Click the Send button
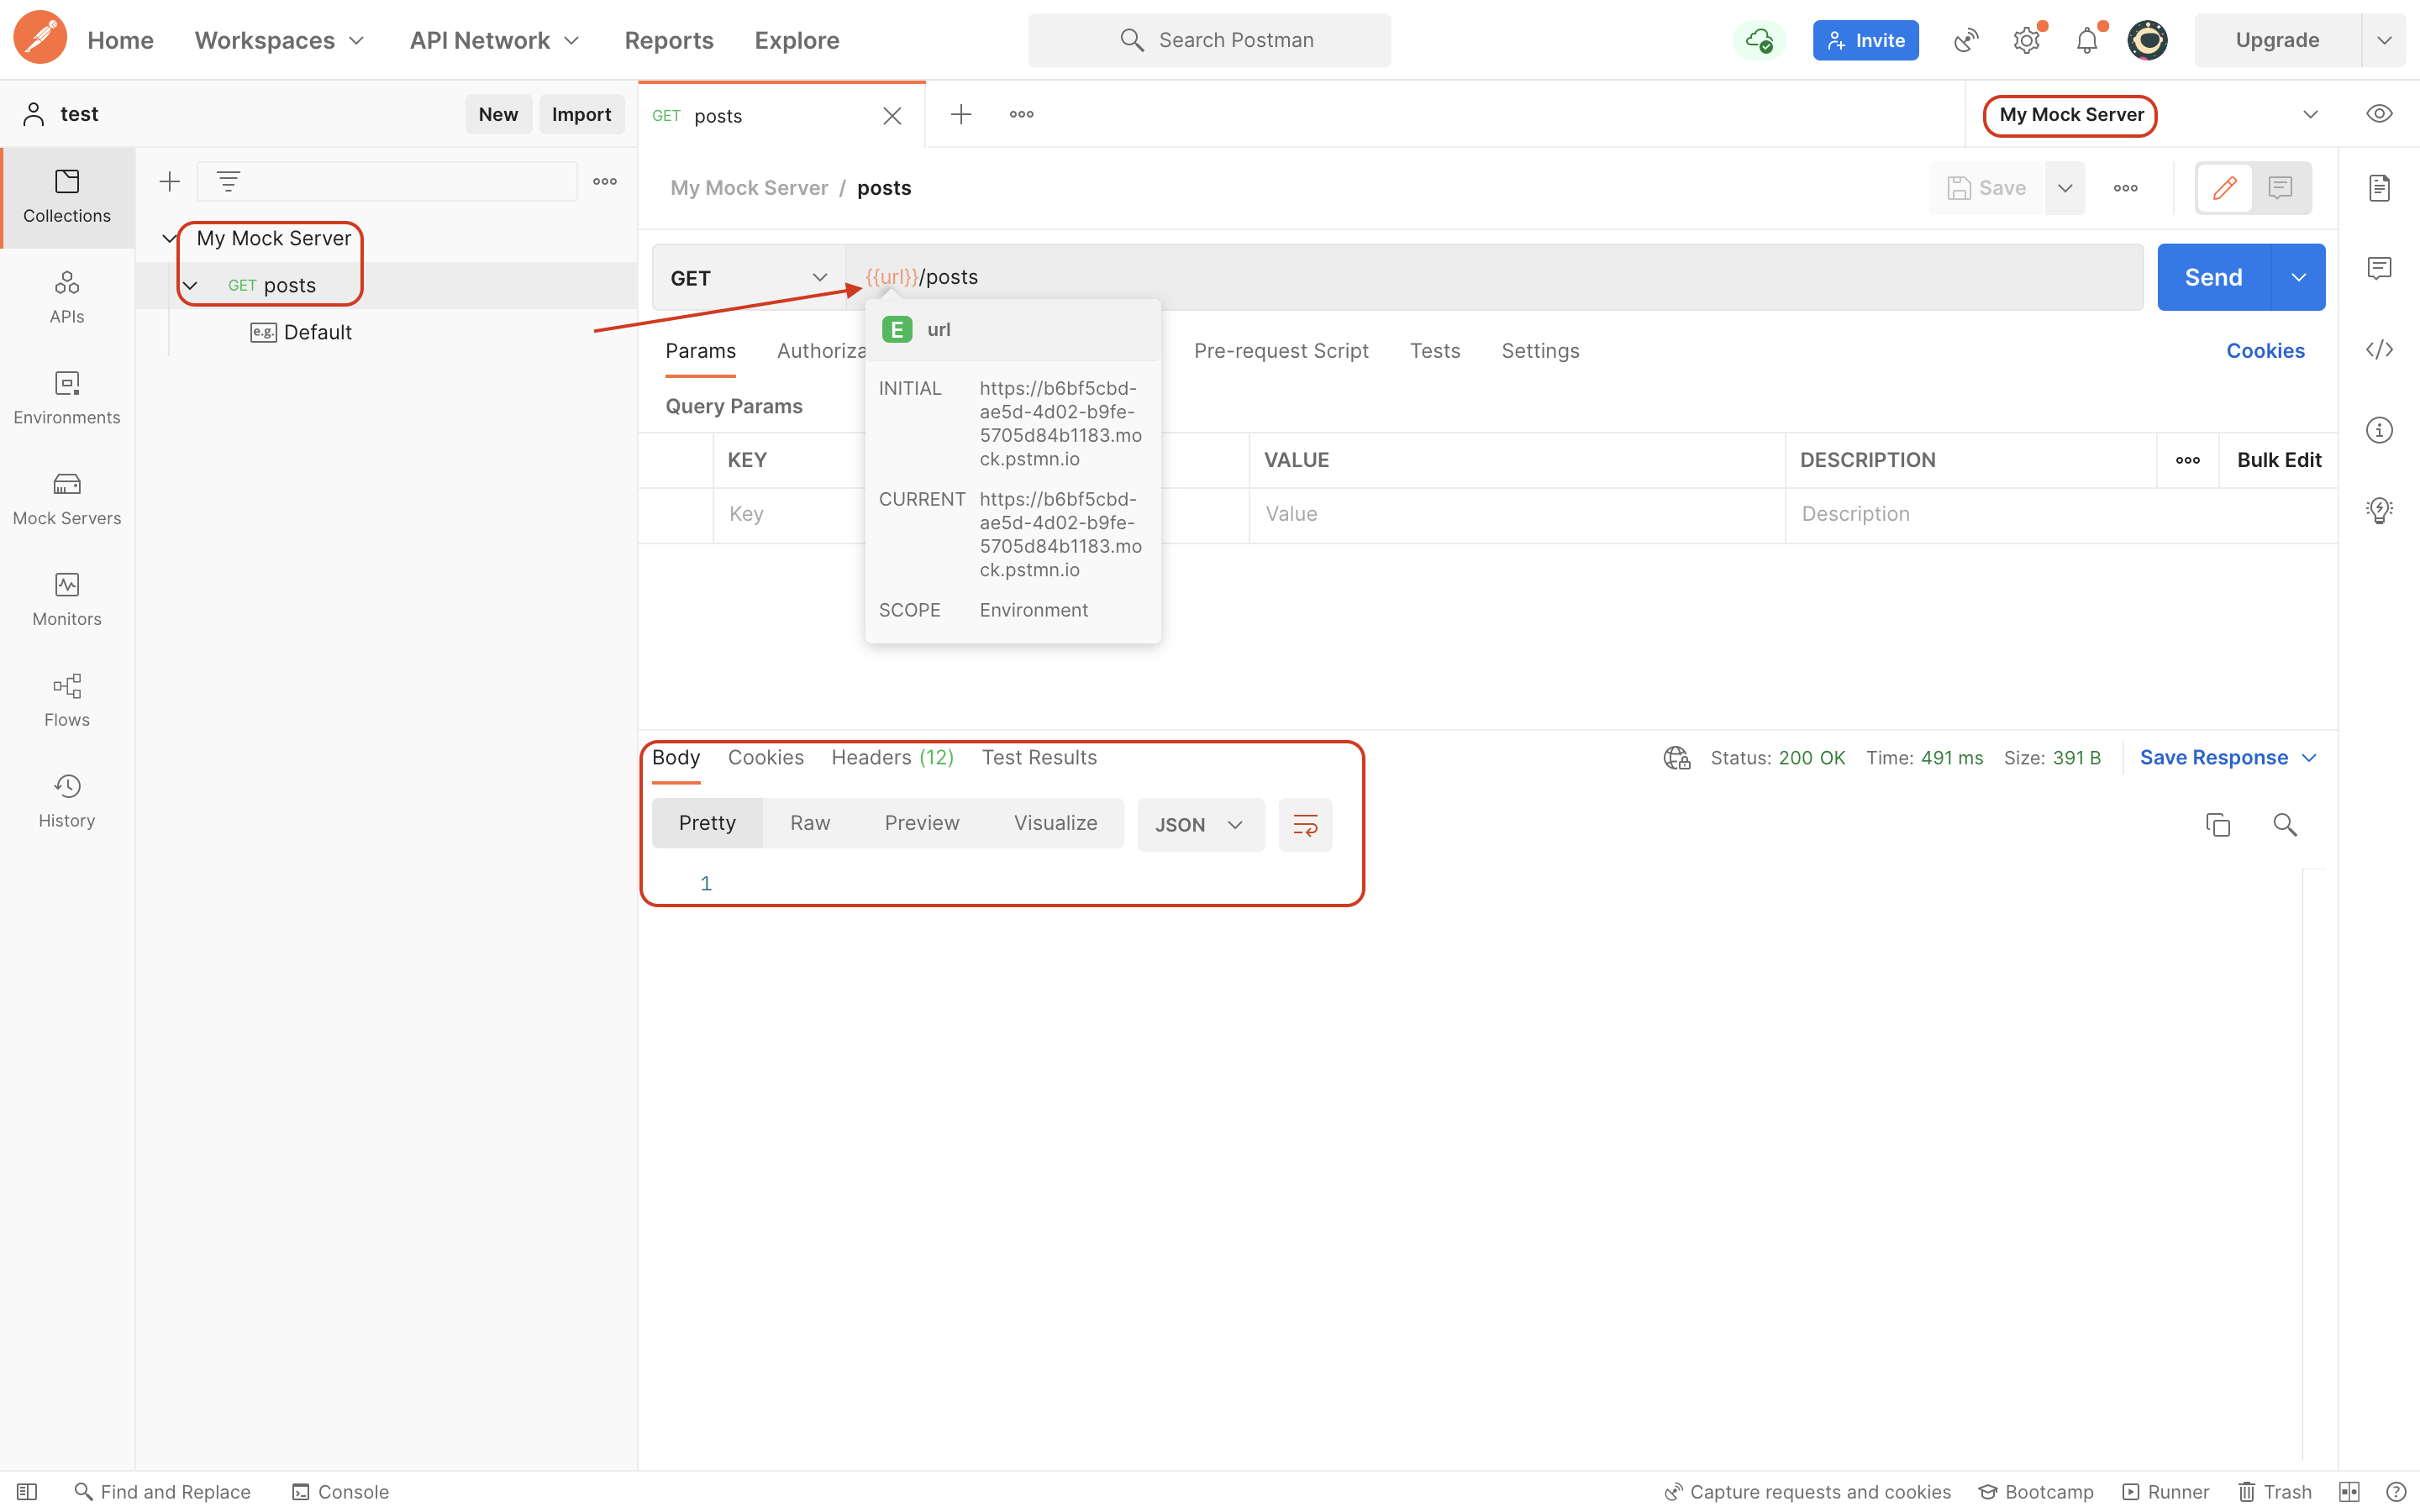The height and width of the screenshot is (1512, 2420). [x=2212, y=277]
